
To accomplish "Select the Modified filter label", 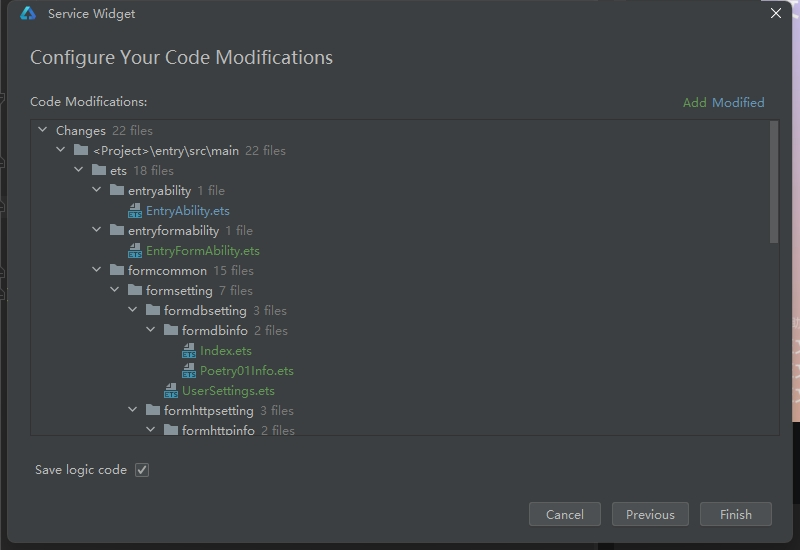I will (738, 102).
